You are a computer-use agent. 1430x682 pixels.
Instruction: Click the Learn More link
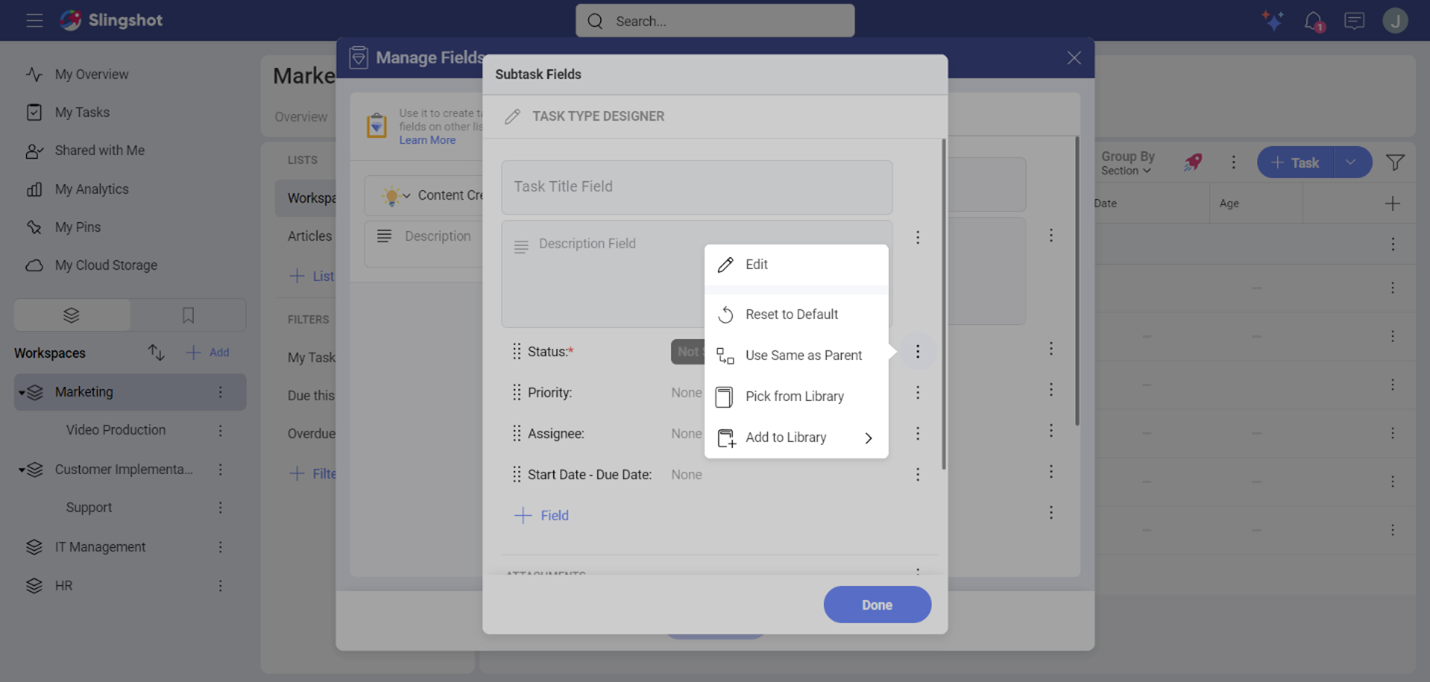click(x=427, y=140)
